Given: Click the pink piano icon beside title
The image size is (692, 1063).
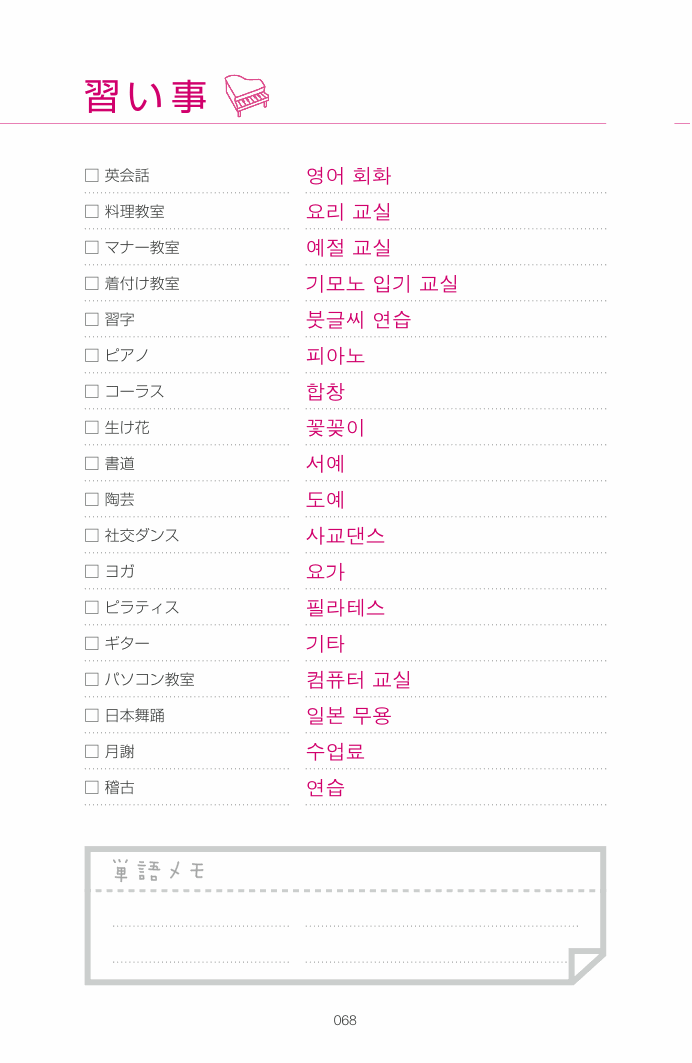Looking at the screenshot, I should click(x=247, y=95).
